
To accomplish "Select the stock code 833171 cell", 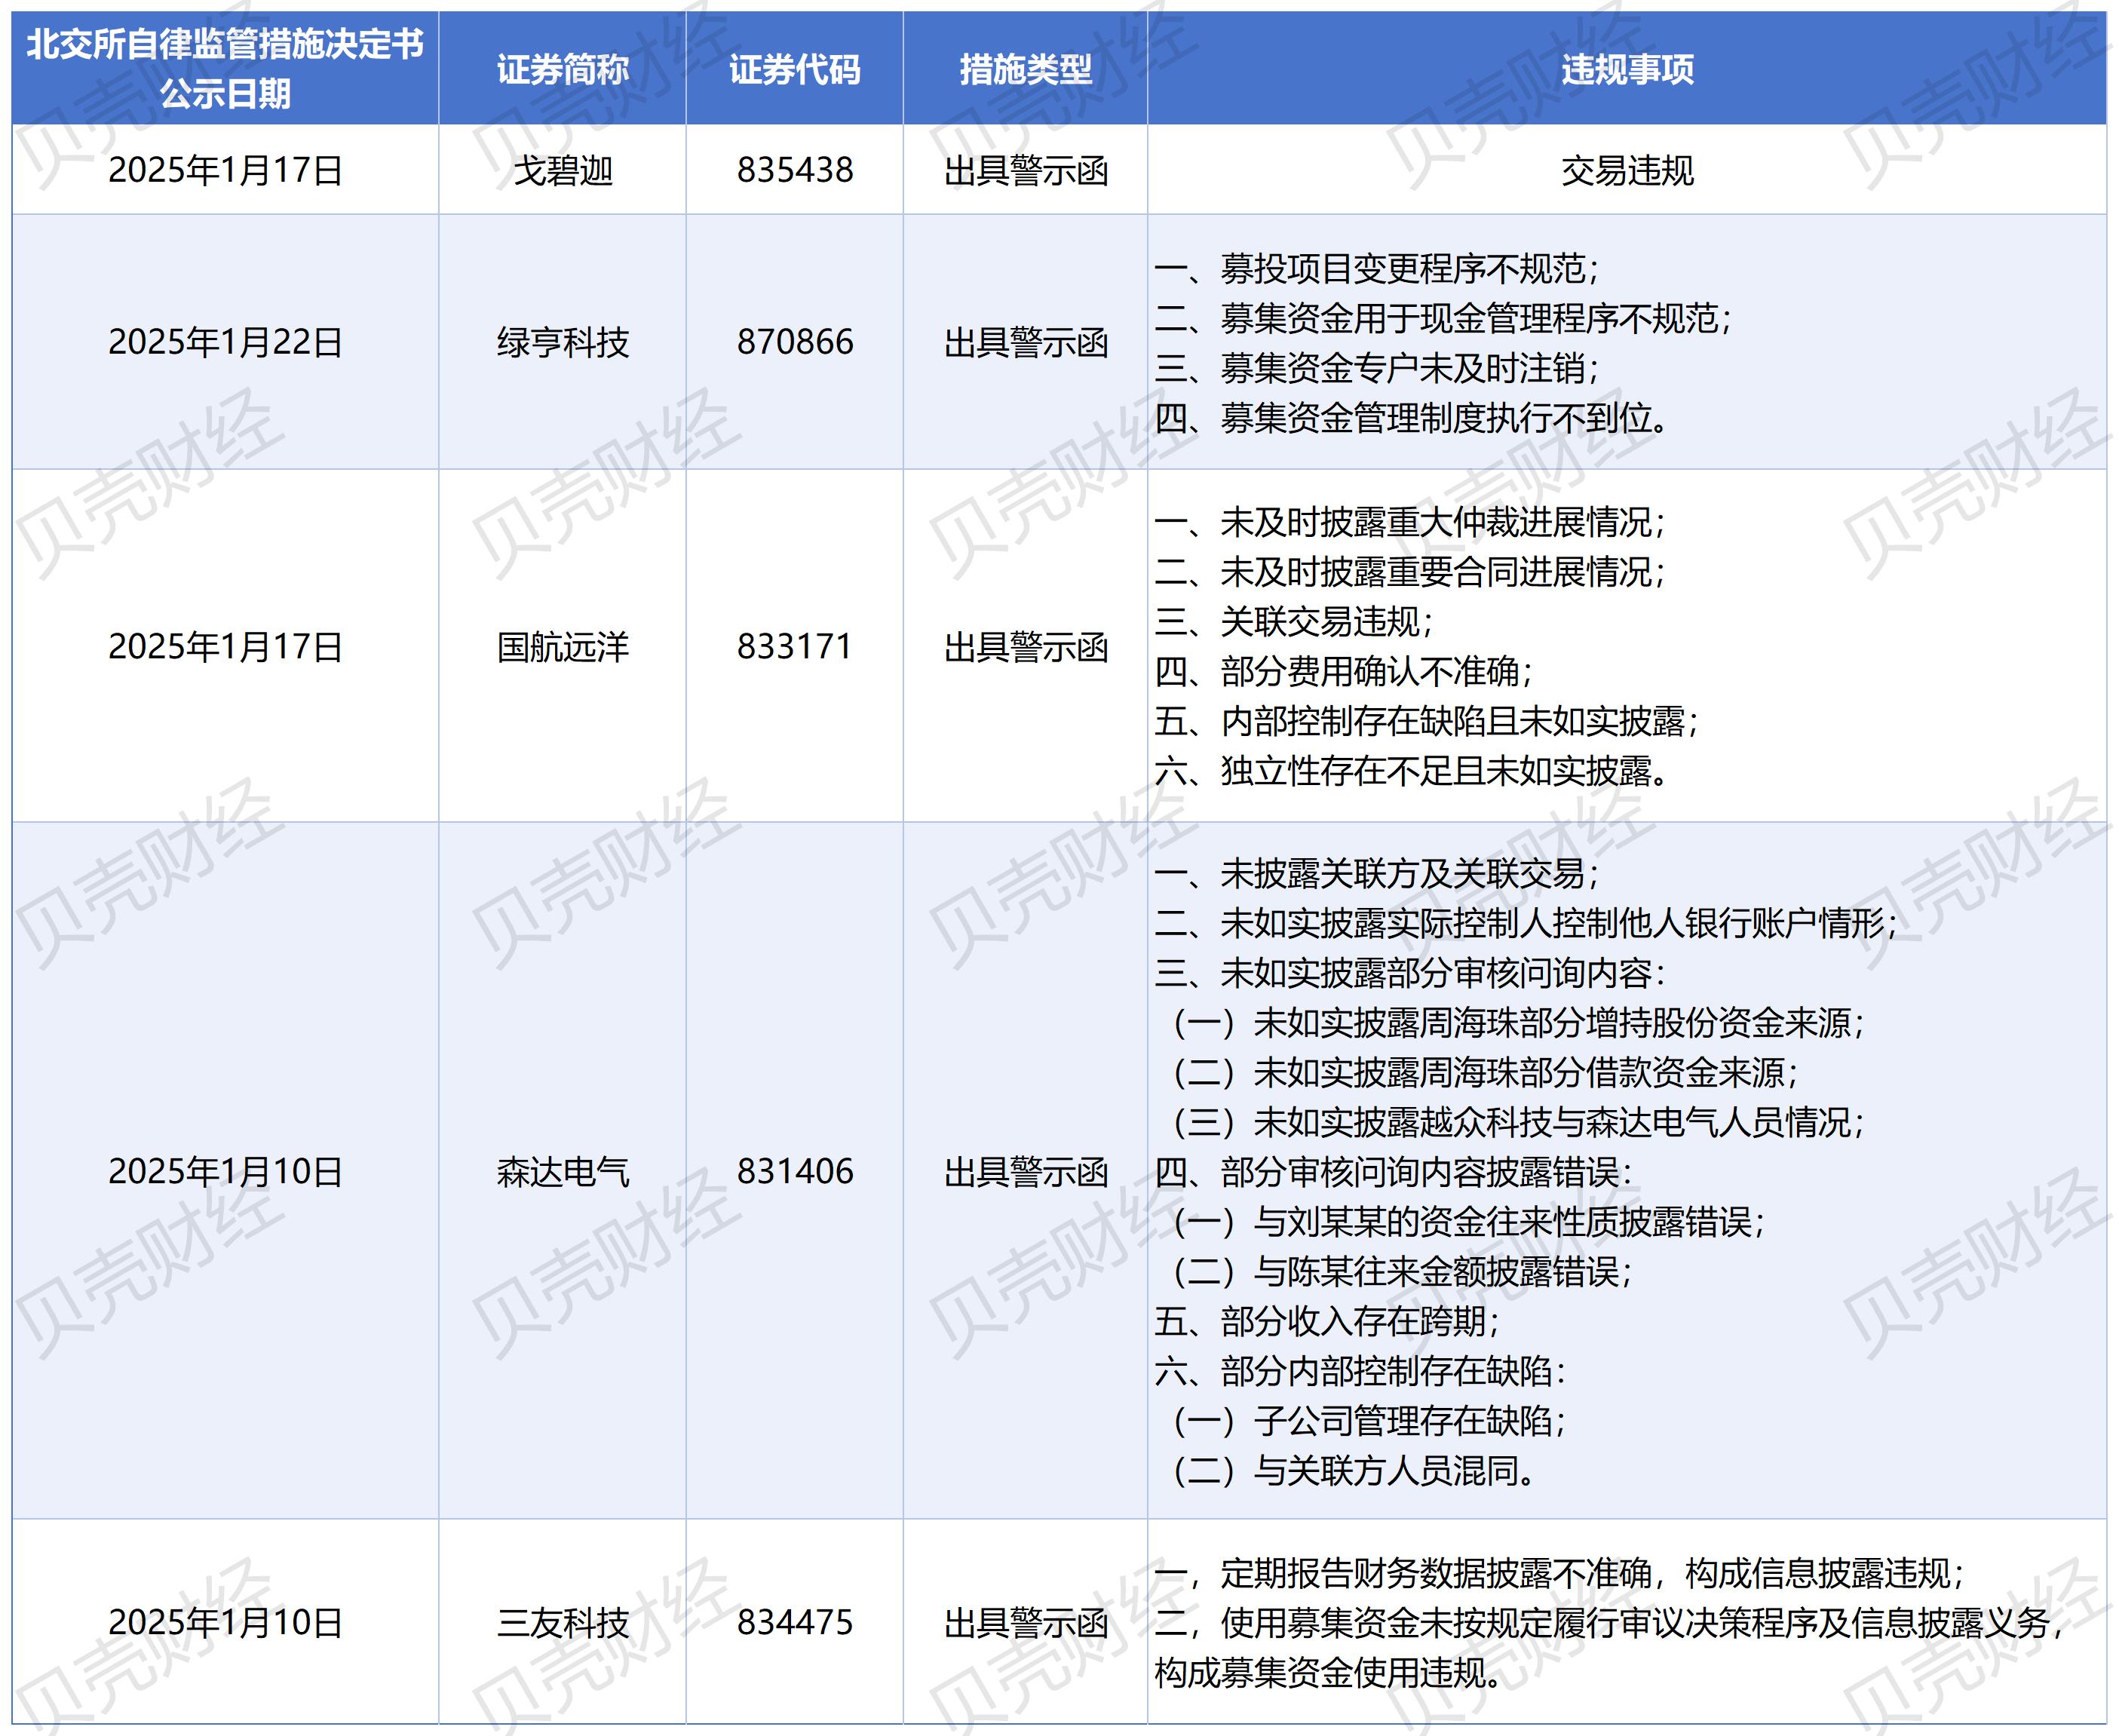I will click(795, 647).
